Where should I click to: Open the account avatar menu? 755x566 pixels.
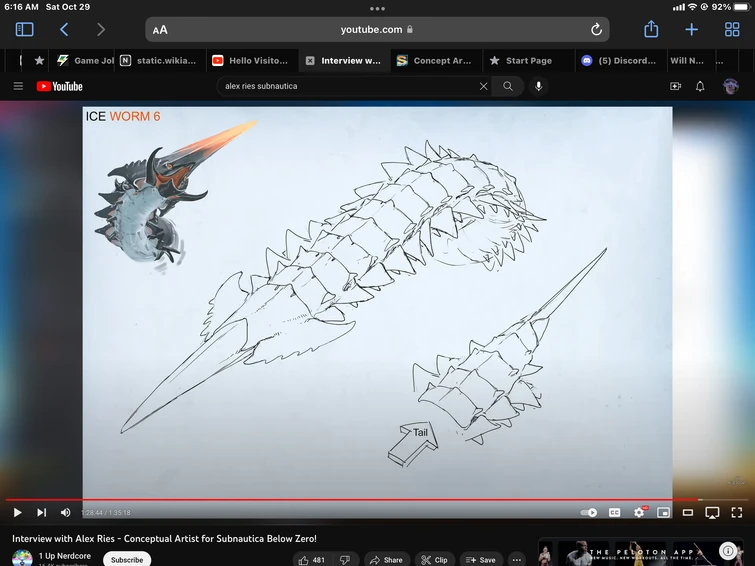pyautogui.click(x=730, y=86)
